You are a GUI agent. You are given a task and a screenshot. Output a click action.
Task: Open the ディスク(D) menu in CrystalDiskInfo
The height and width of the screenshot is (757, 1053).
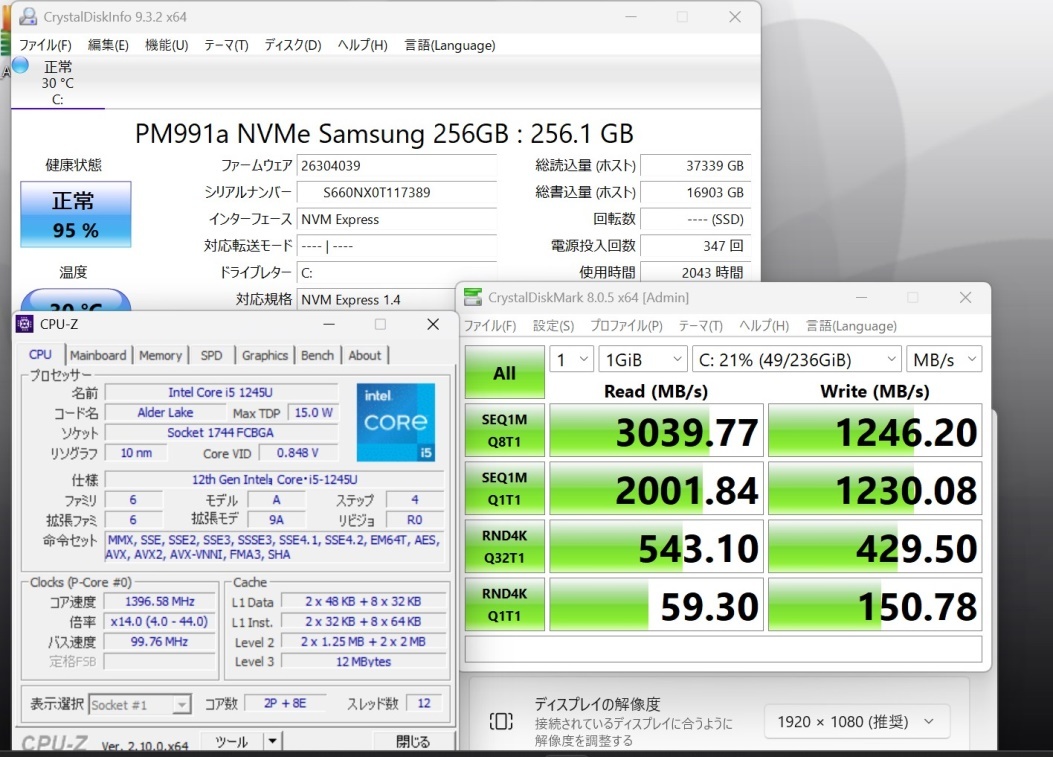point(293,45)
